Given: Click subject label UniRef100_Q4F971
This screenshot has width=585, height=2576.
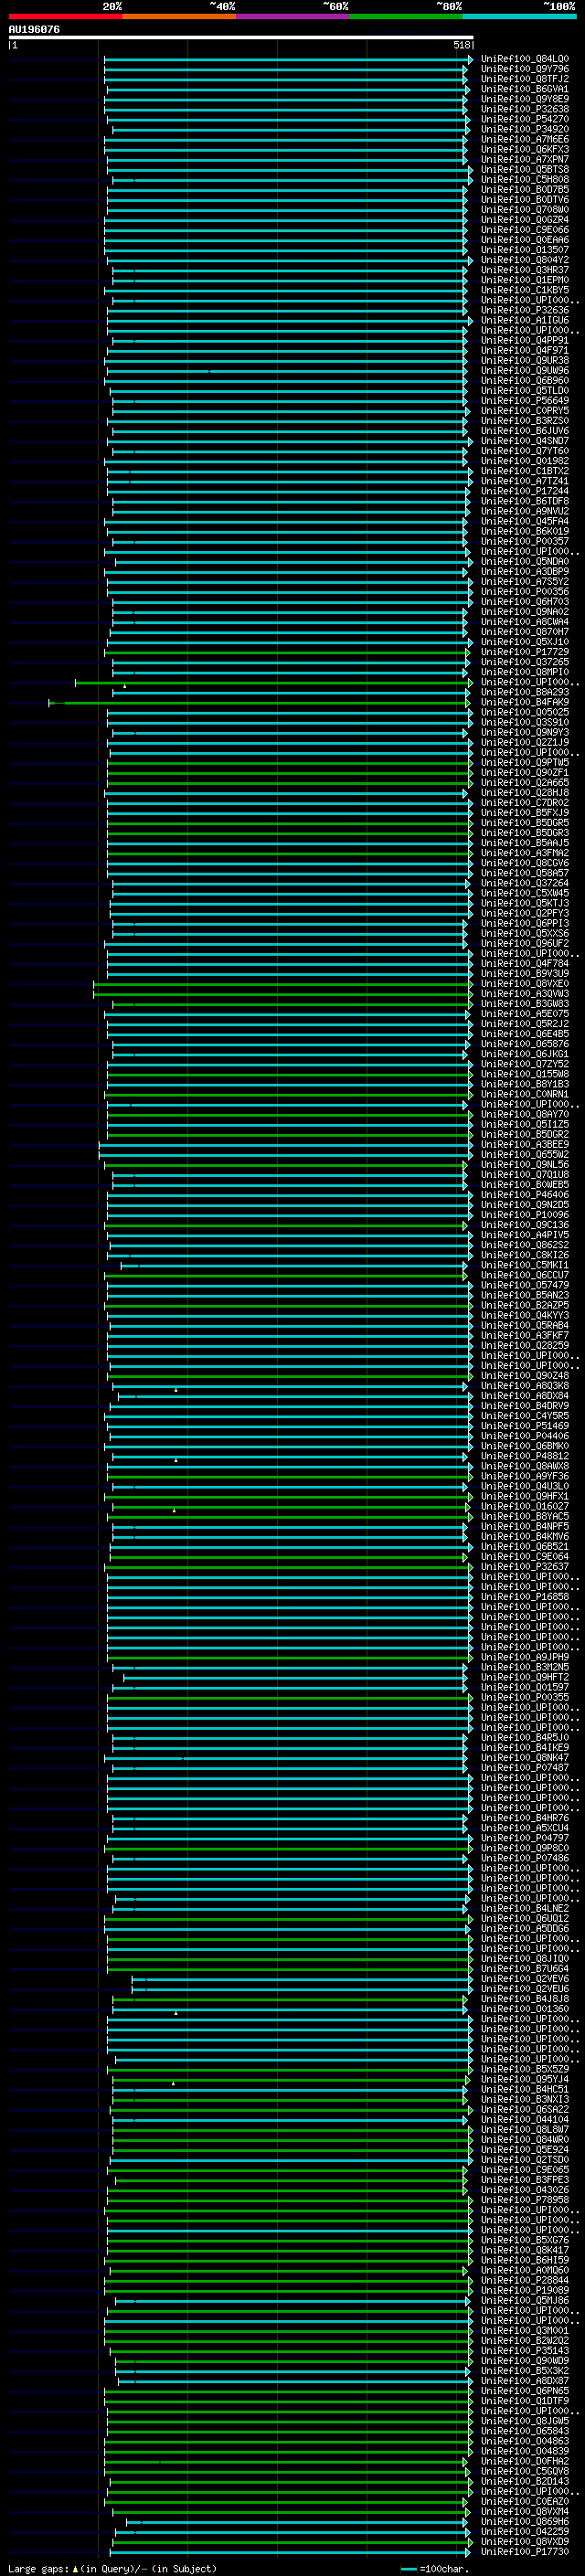Looking at the screenshot, I should tap(525, 351).
